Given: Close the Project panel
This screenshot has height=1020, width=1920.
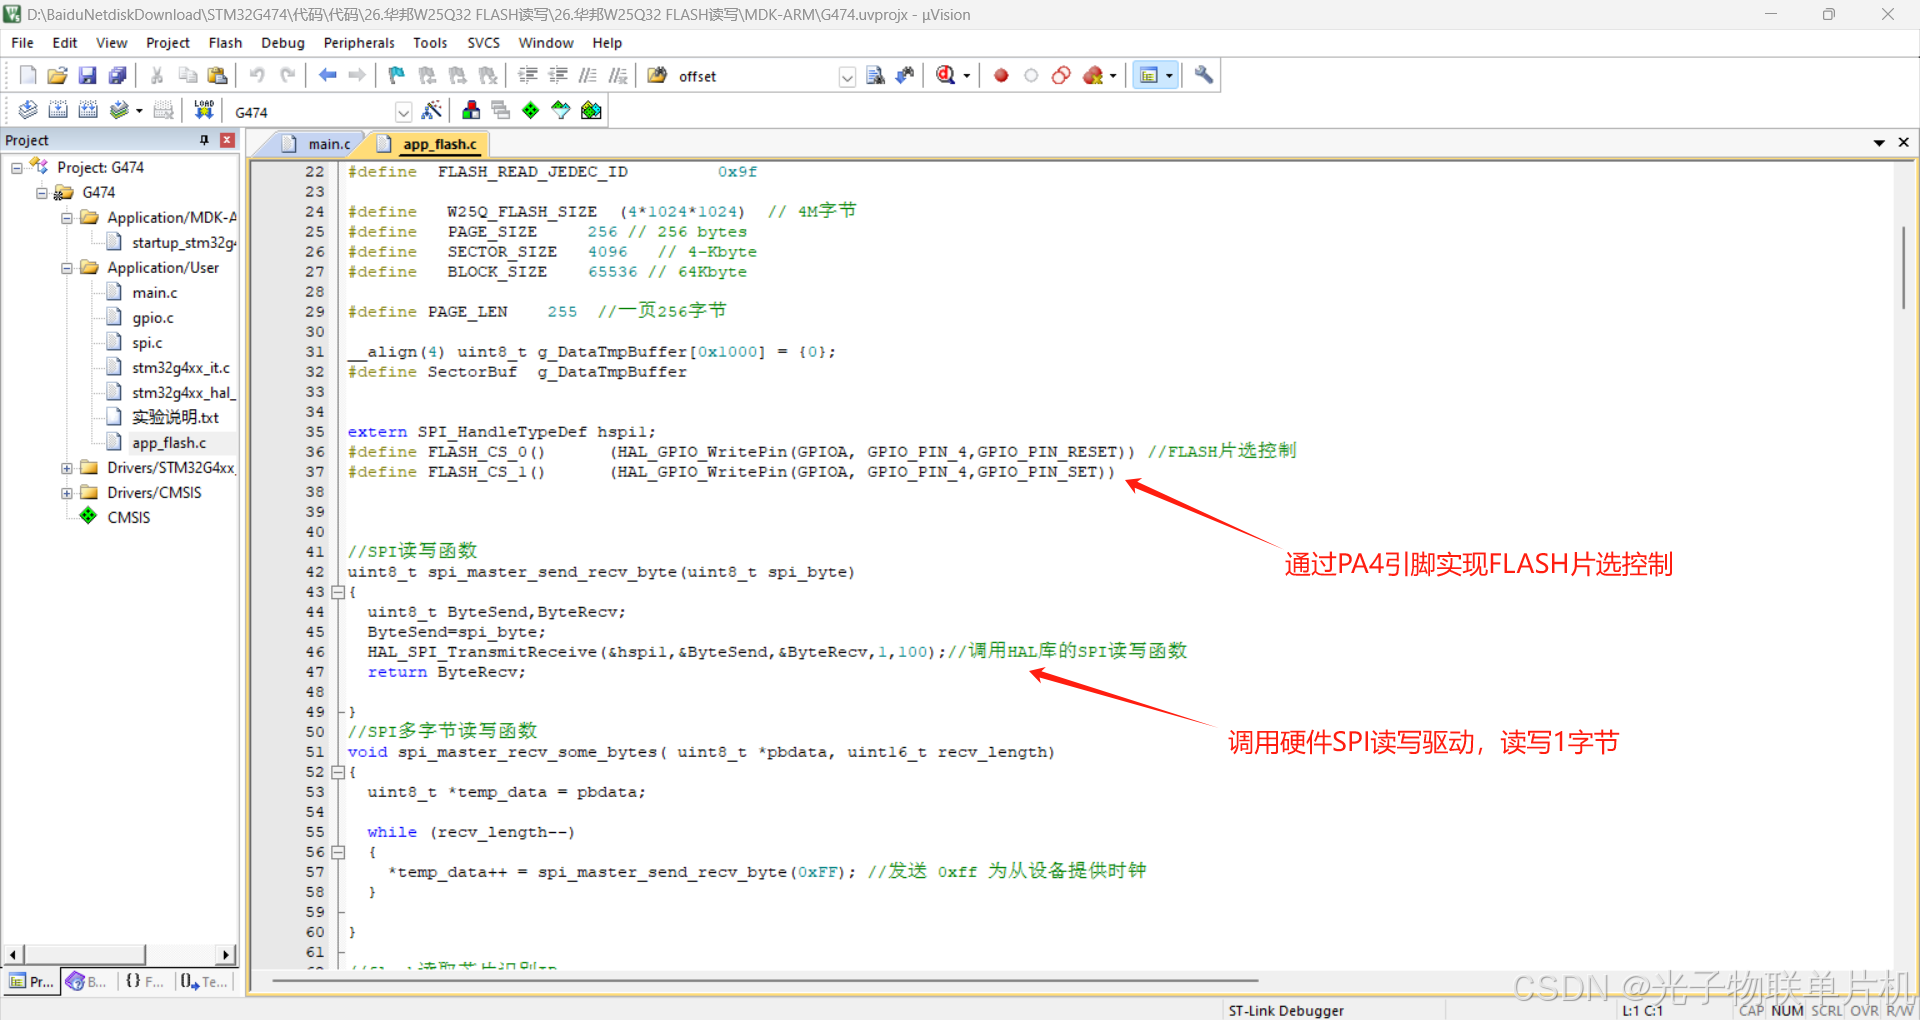Looking at the screenshot, I should (x=227, y=140).
